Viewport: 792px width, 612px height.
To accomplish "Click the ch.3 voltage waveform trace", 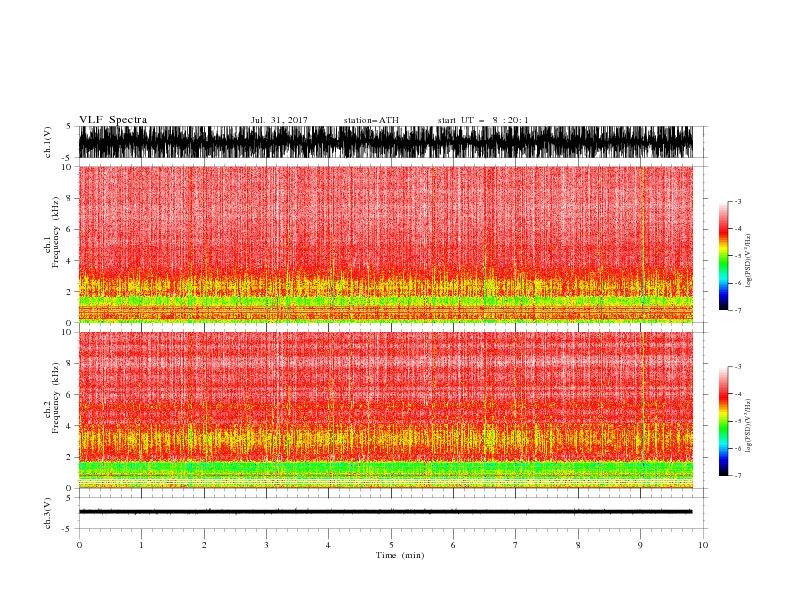I will coord(386,512).
